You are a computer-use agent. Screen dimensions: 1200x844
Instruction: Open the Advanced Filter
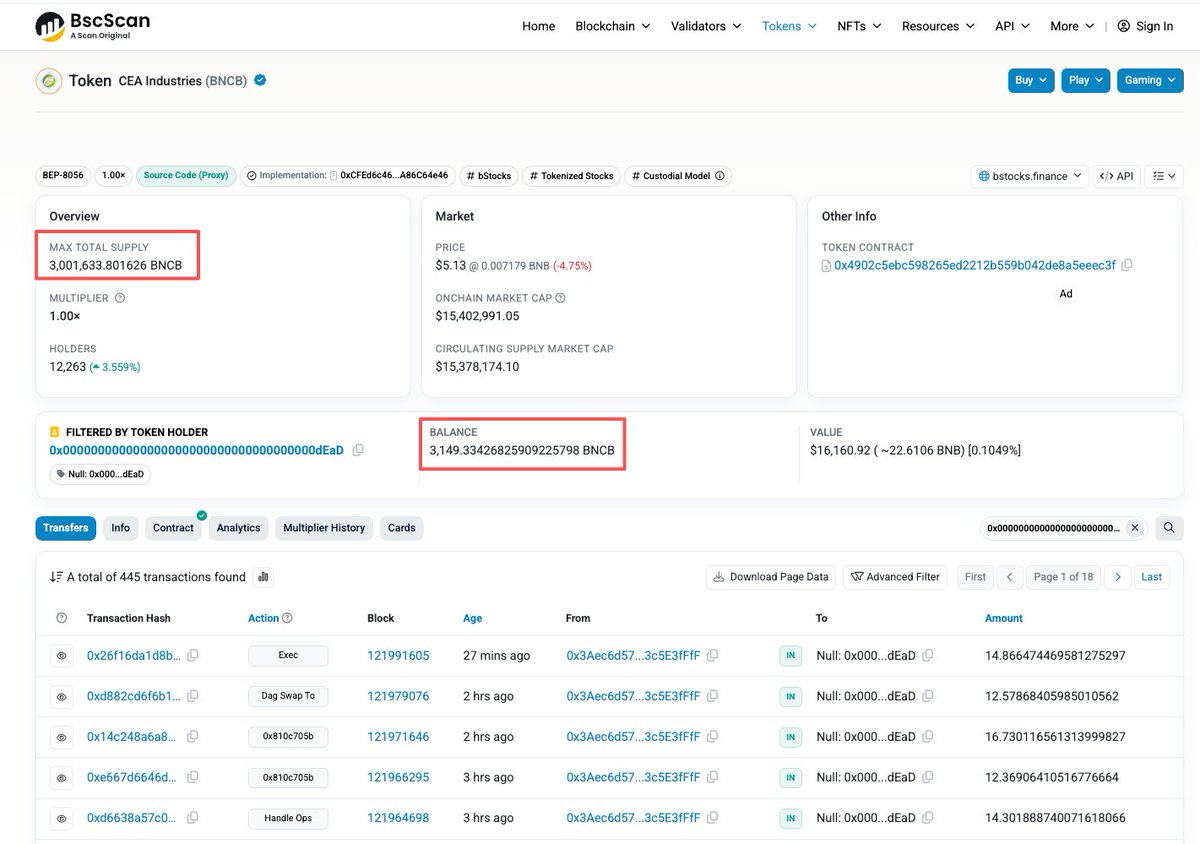[x=895, y=577]
